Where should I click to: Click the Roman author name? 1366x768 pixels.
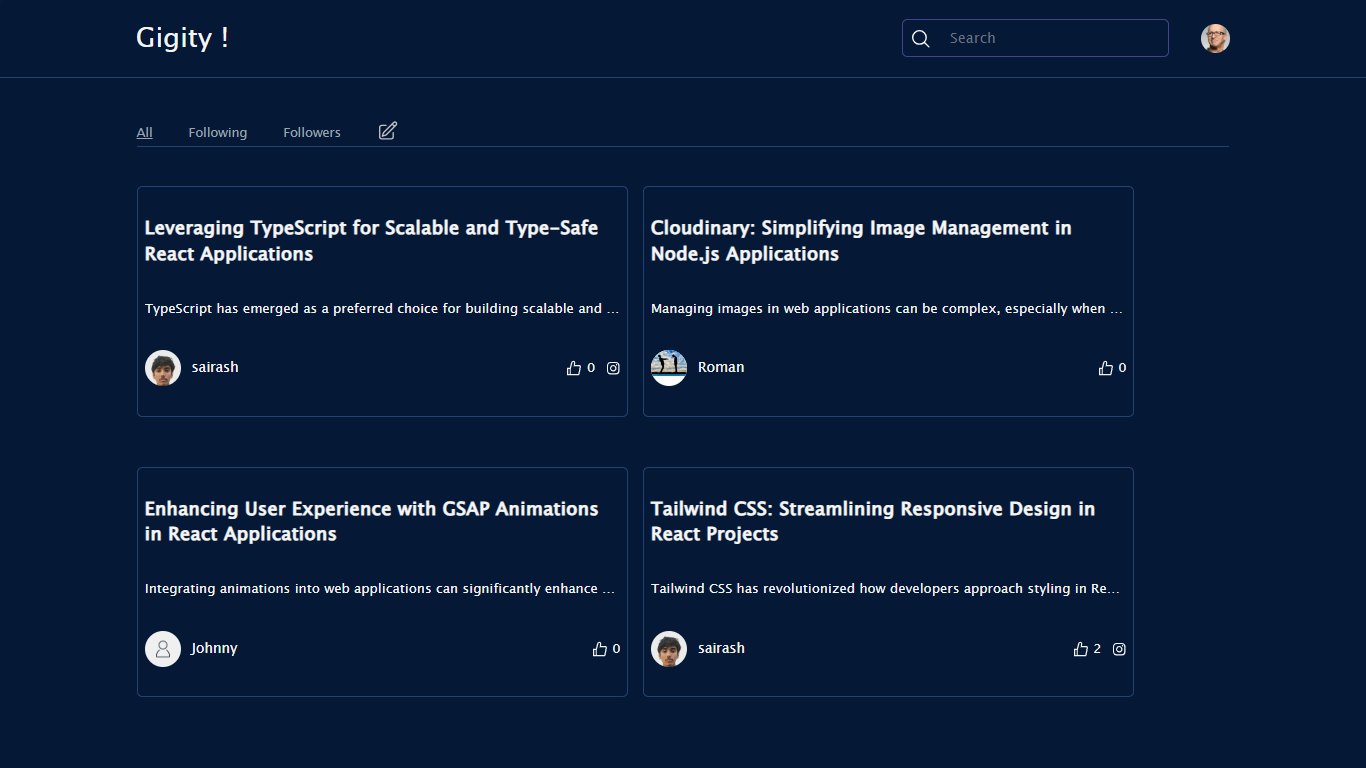tap(721, 367)
